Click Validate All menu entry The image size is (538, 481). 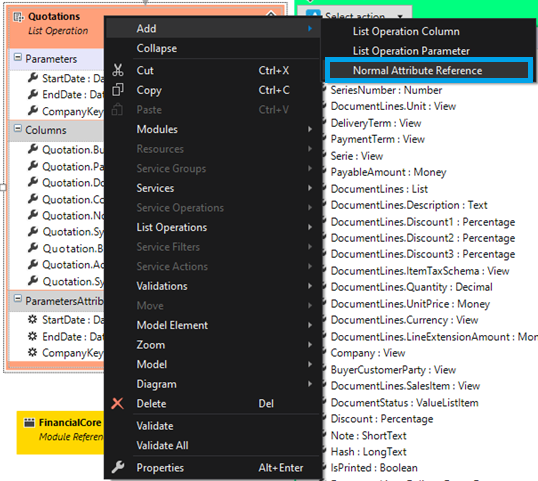click(213, 445)
